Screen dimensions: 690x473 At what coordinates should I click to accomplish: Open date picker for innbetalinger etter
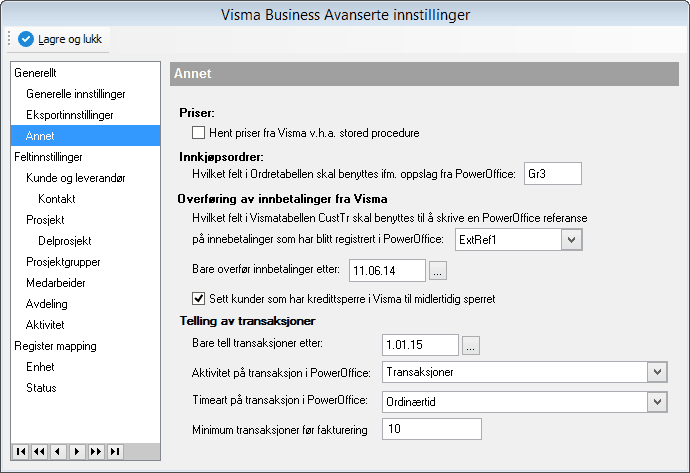pos(437,271)
